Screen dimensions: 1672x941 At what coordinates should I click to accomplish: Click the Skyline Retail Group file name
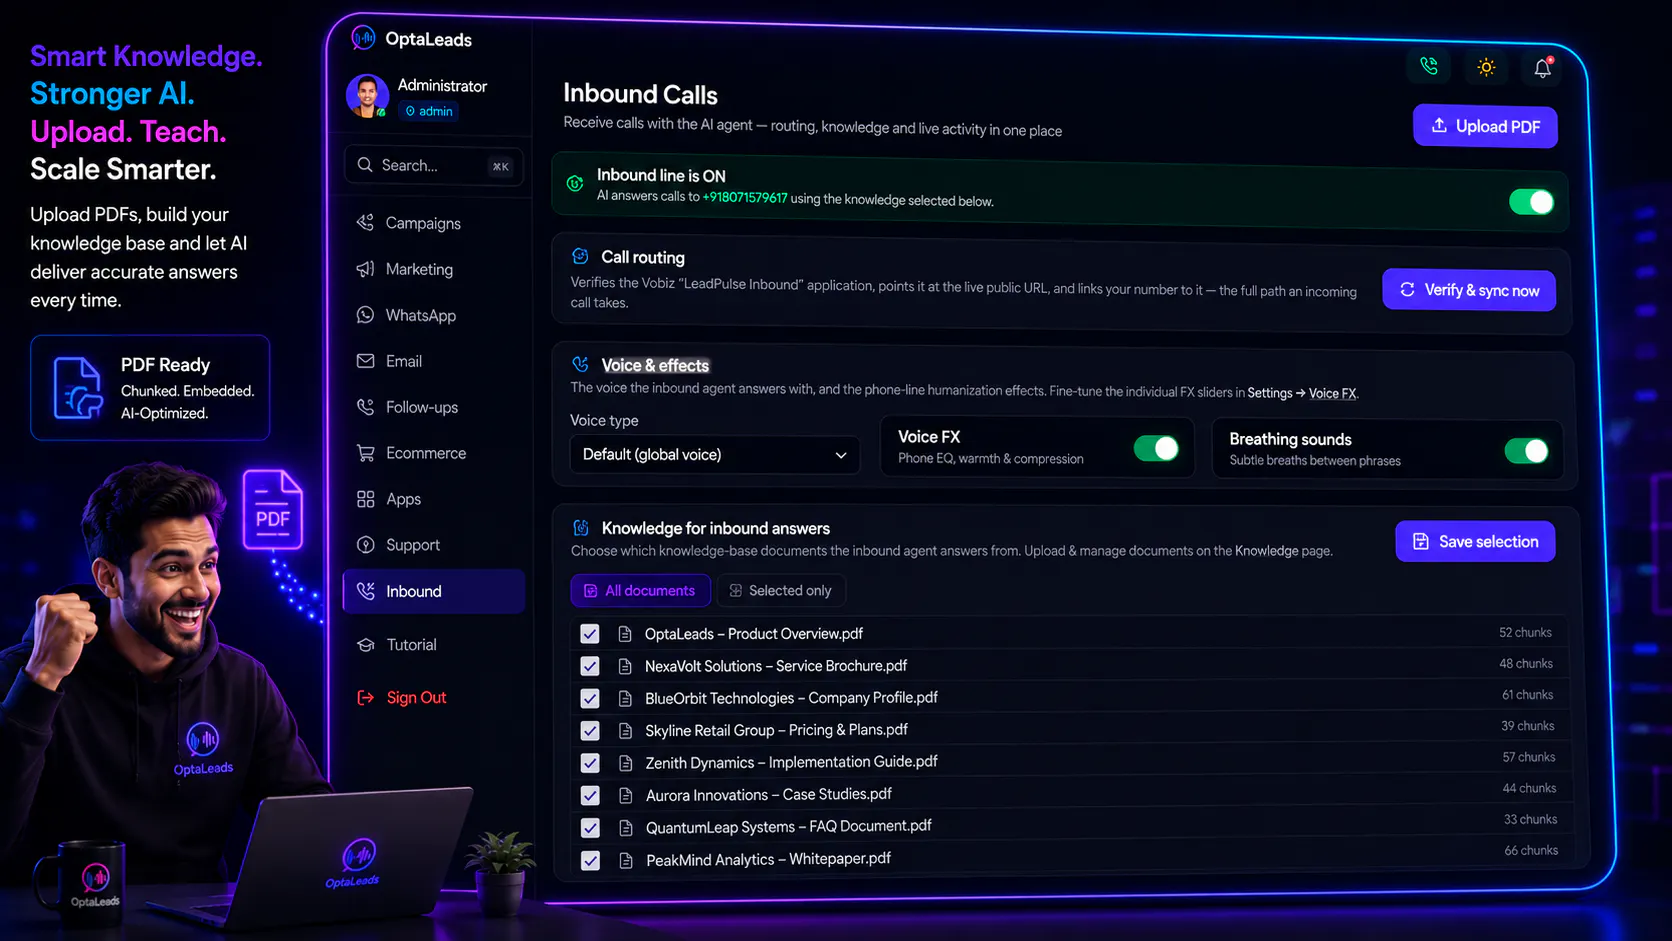(776, 730)
